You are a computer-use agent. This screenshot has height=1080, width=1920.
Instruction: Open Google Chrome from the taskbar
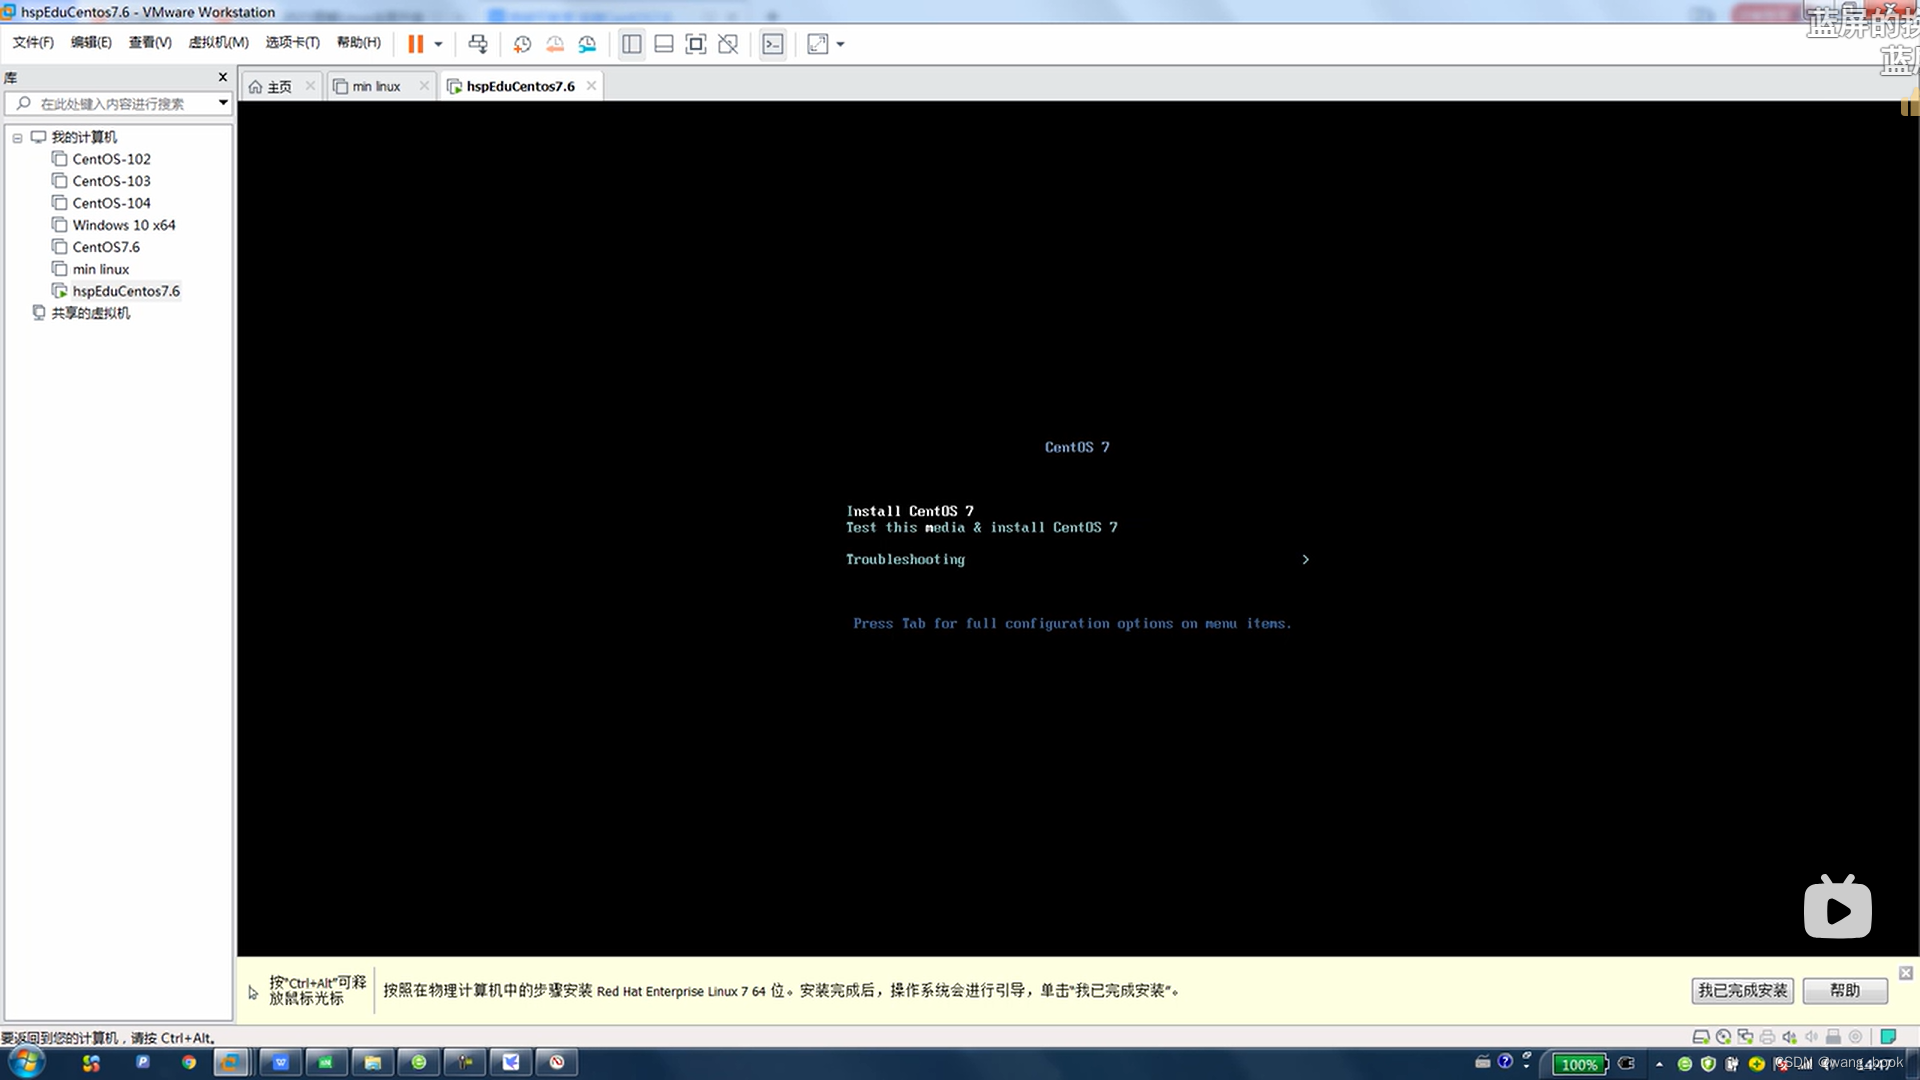189,1062
